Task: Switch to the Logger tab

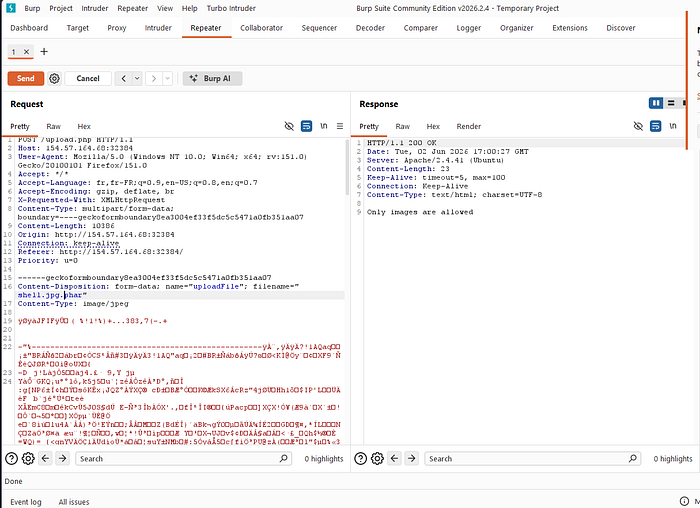Action: point(469,28)
